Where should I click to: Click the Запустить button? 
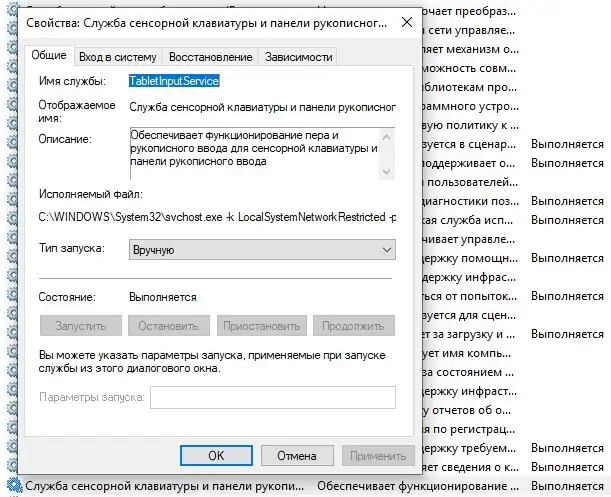[x=81, y=325]
